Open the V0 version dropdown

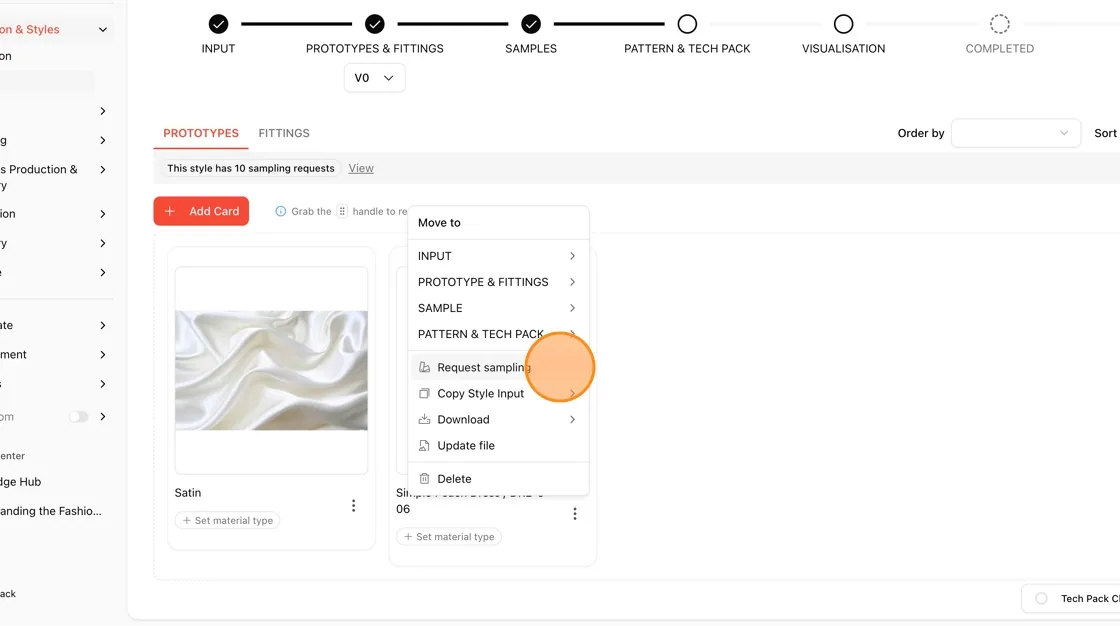[374, 78]
